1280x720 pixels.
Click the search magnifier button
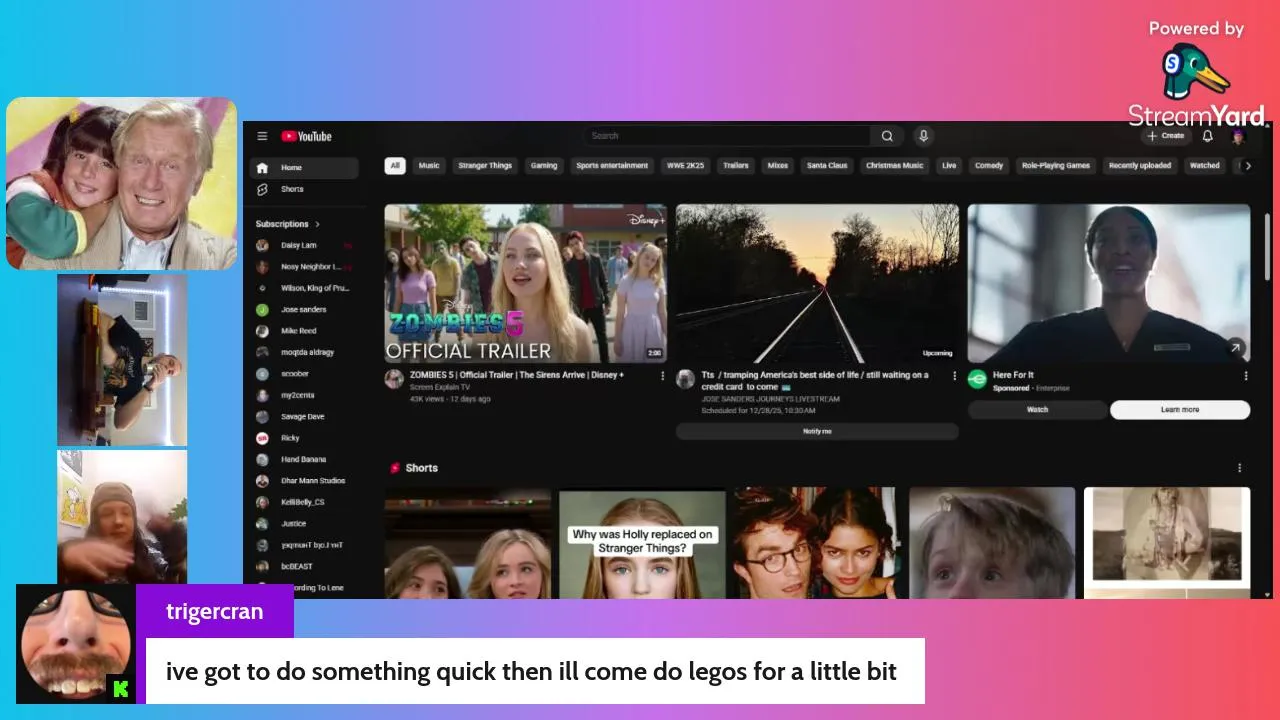click(x=887, y=136)
